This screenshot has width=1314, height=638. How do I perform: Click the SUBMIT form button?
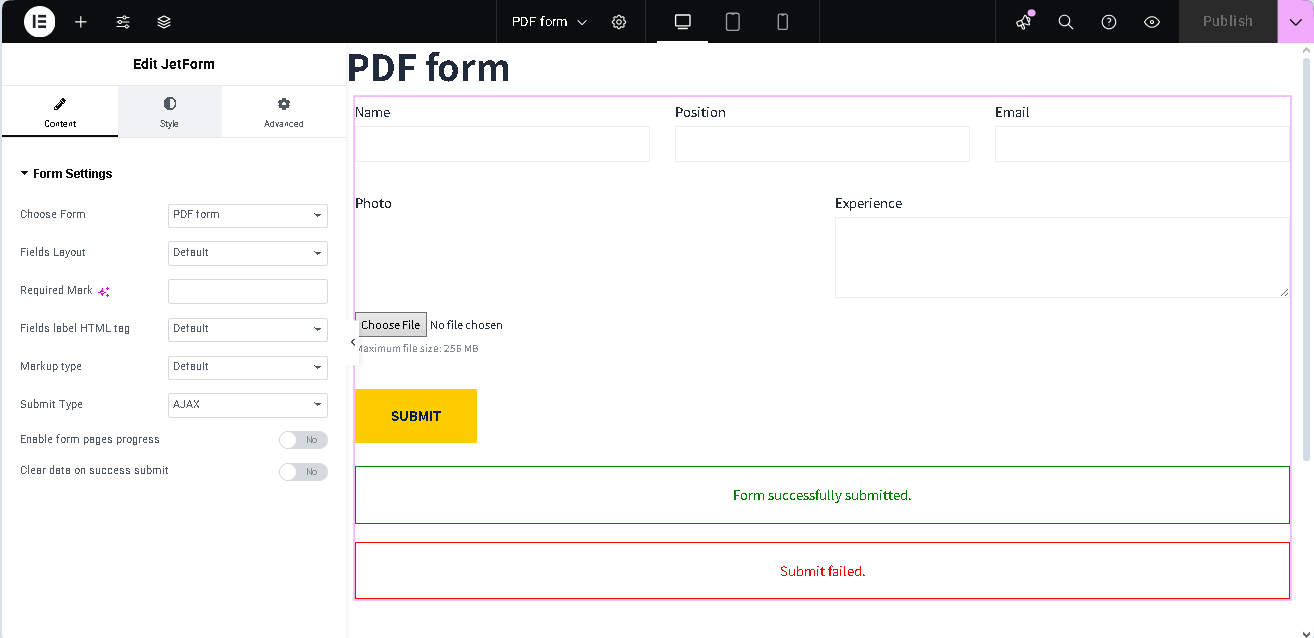click(415, 416)
